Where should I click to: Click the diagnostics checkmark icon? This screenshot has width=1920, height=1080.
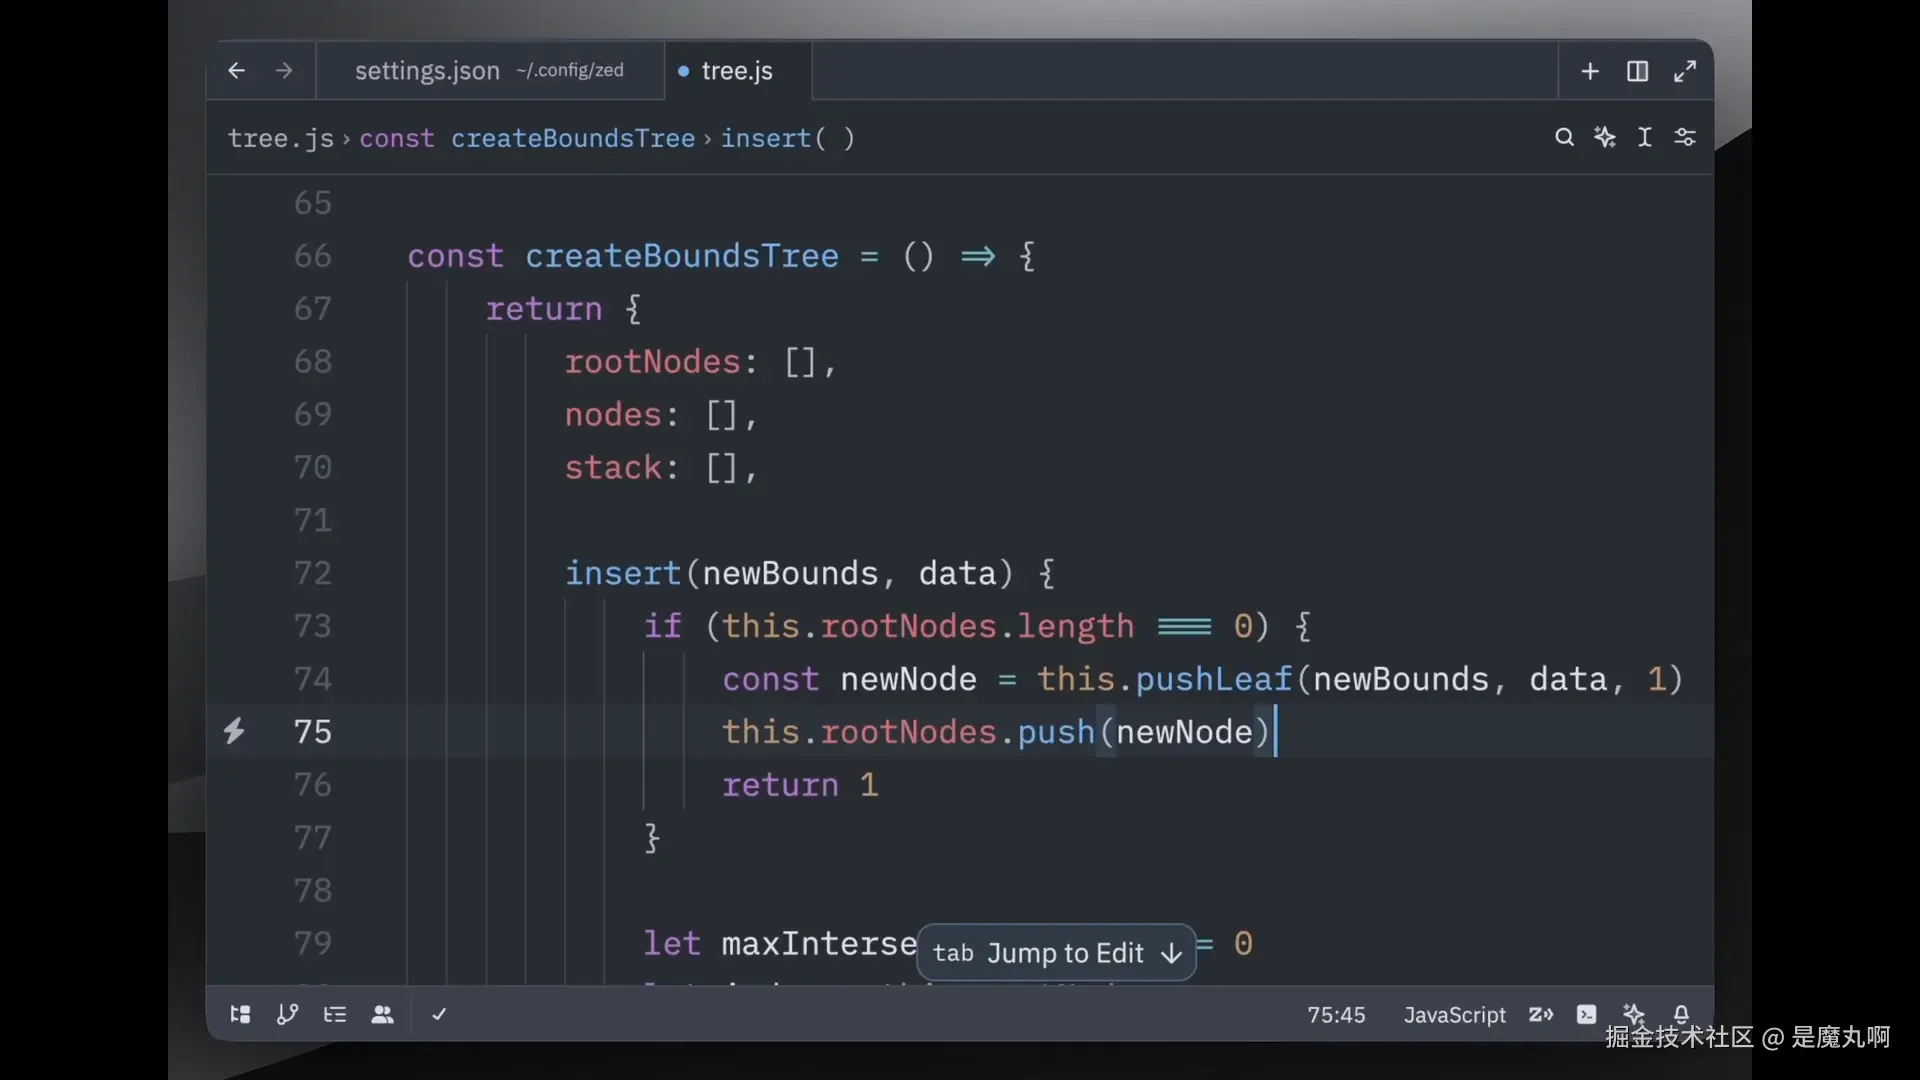point(439,1014)
